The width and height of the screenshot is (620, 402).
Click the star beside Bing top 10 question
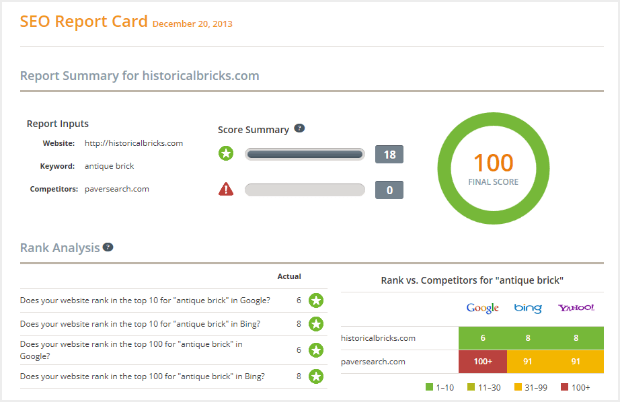(316, 324)
